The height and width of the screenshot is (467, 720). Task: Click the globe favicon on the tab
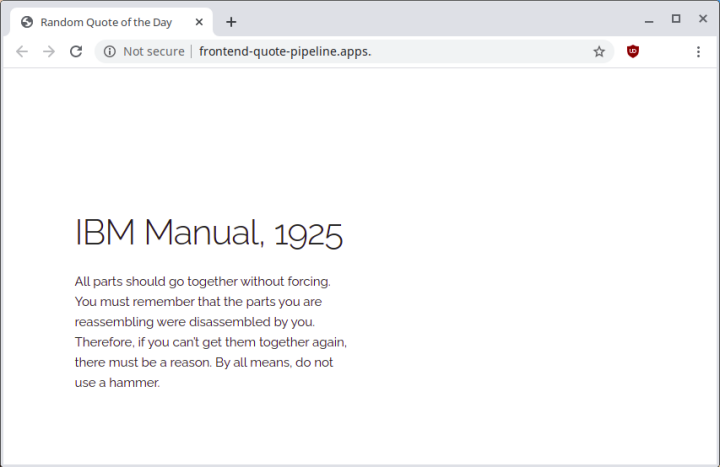(x=27, y=22)
